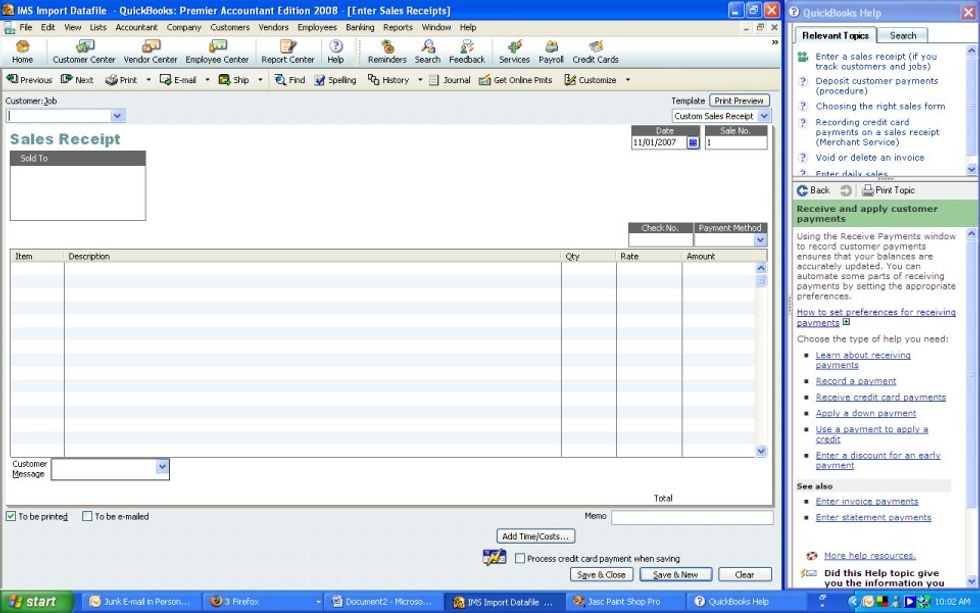E-mail the sales receipt
The height and width of the screenshot is (613, 980).
click(178, 80)
